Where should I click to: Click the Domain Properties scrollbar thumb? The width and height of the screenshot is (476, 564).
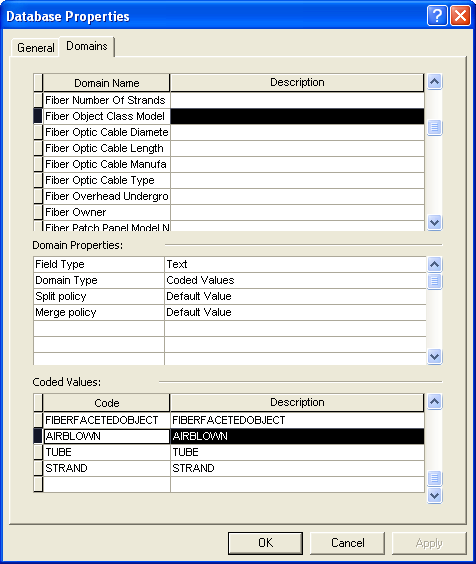(x=435, y=281)
